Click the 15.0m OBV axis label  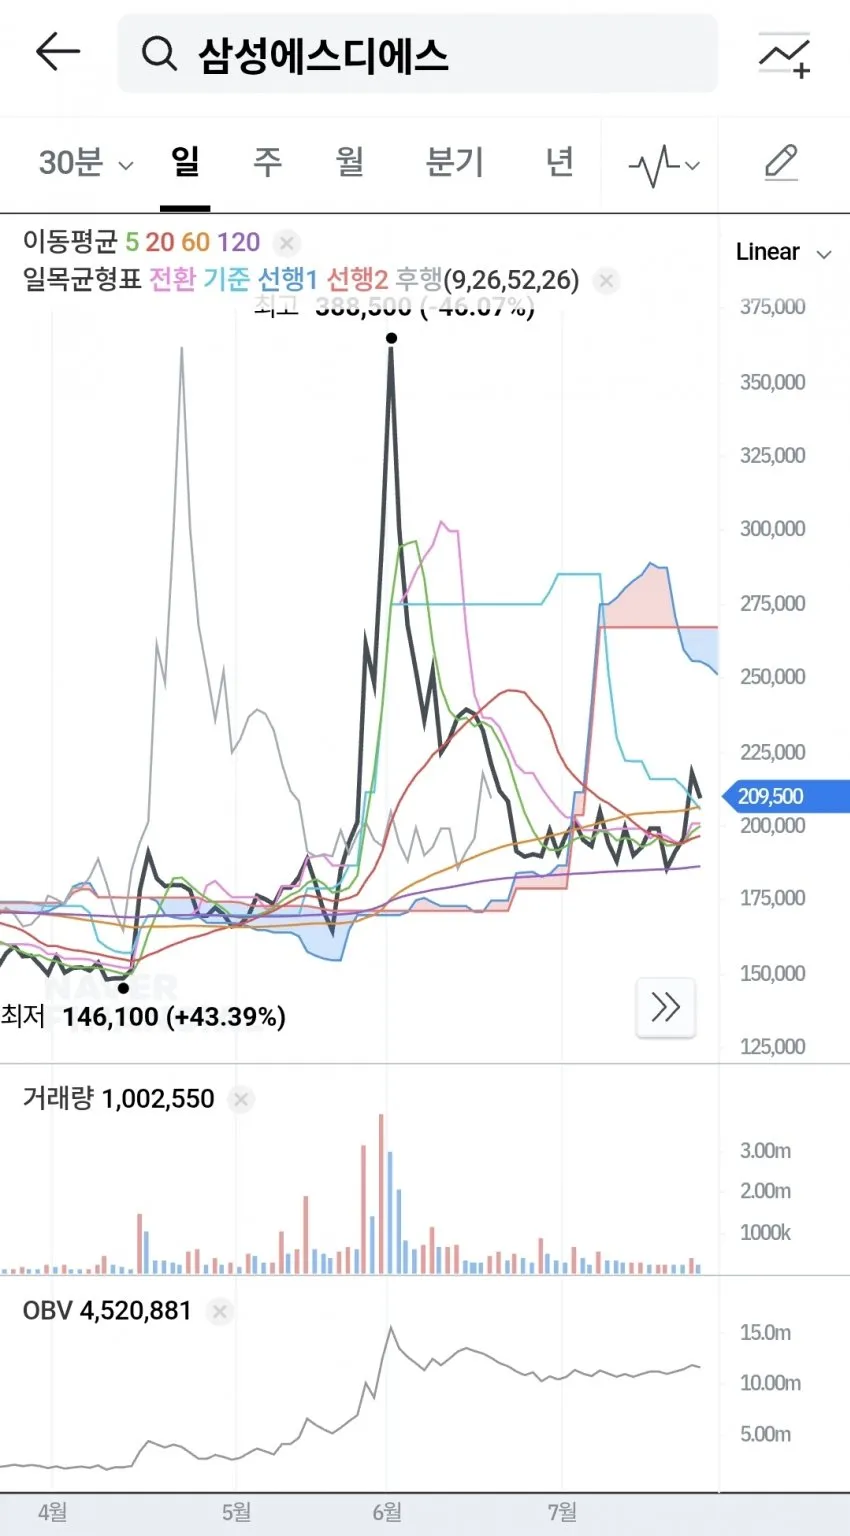tap(765, 1332)
